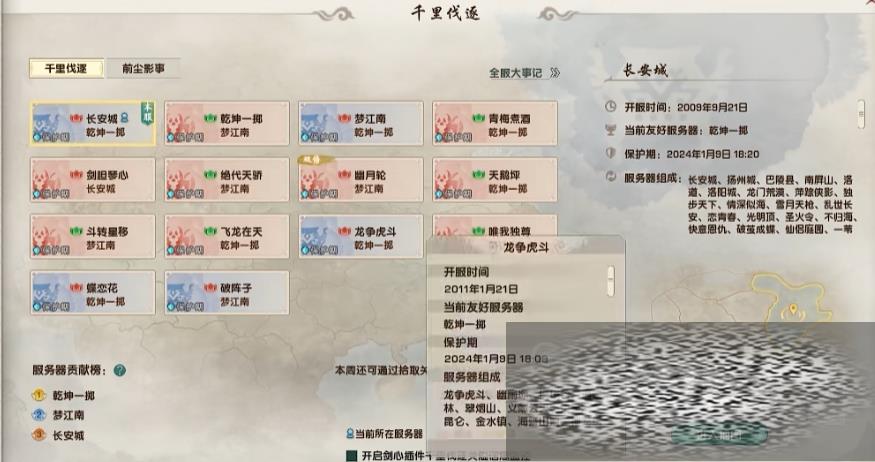
Task: Click the map location pin marker
Action: coord(793,310)
